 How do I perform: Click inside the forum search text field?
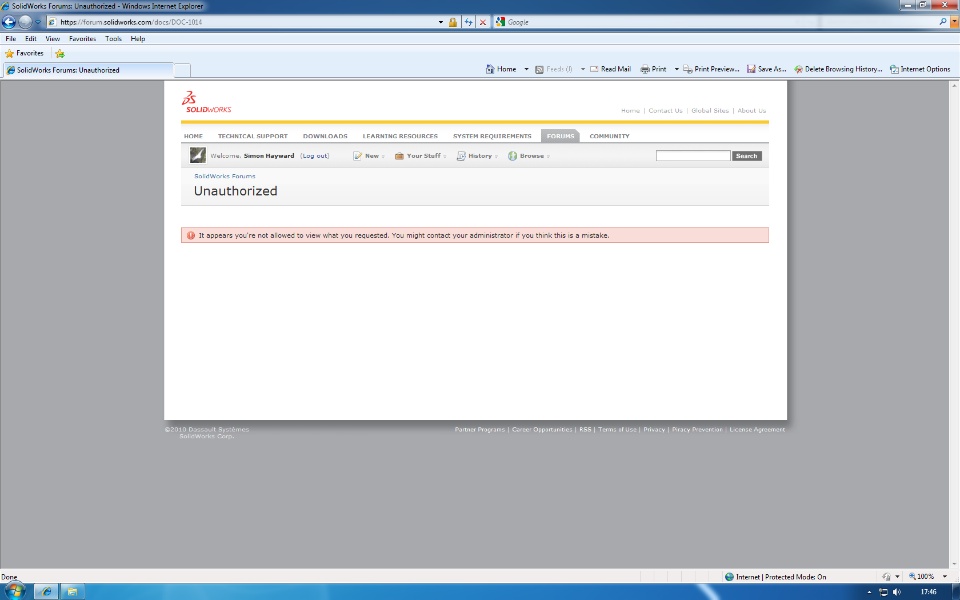tap(693, 156)
